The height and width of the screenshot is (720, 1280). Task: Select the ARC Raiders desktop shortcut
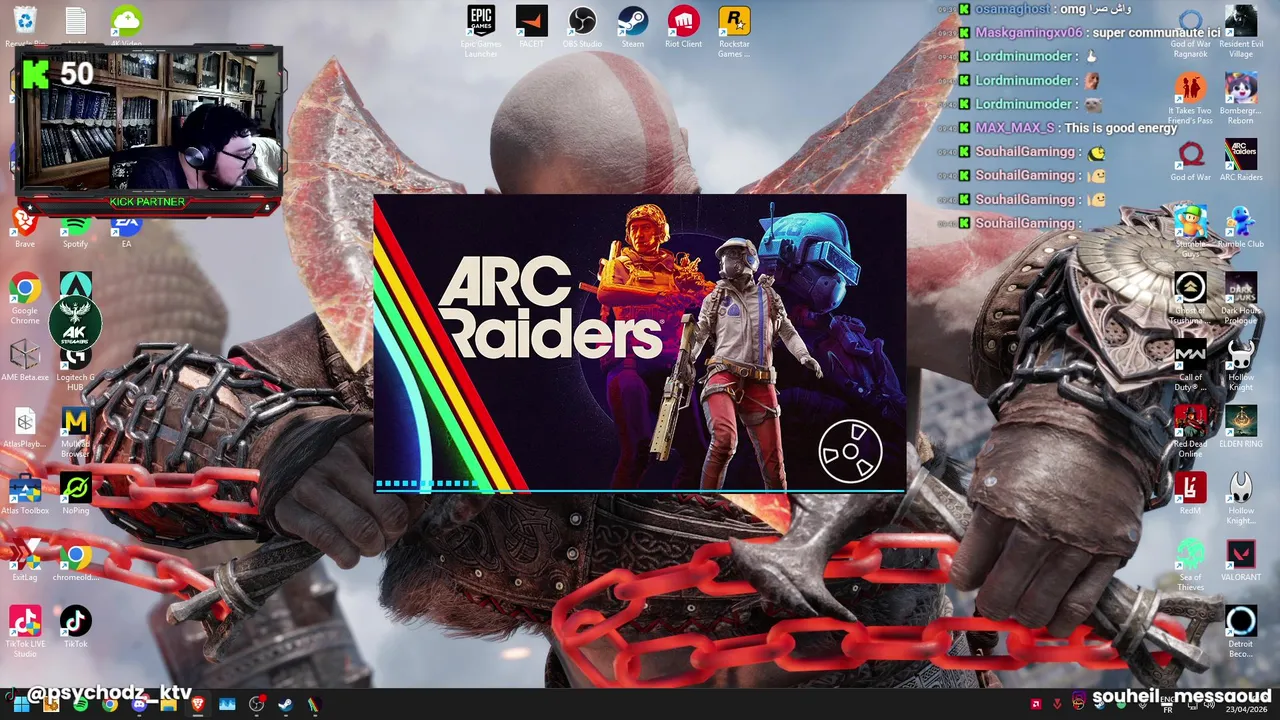(1241, 161)
